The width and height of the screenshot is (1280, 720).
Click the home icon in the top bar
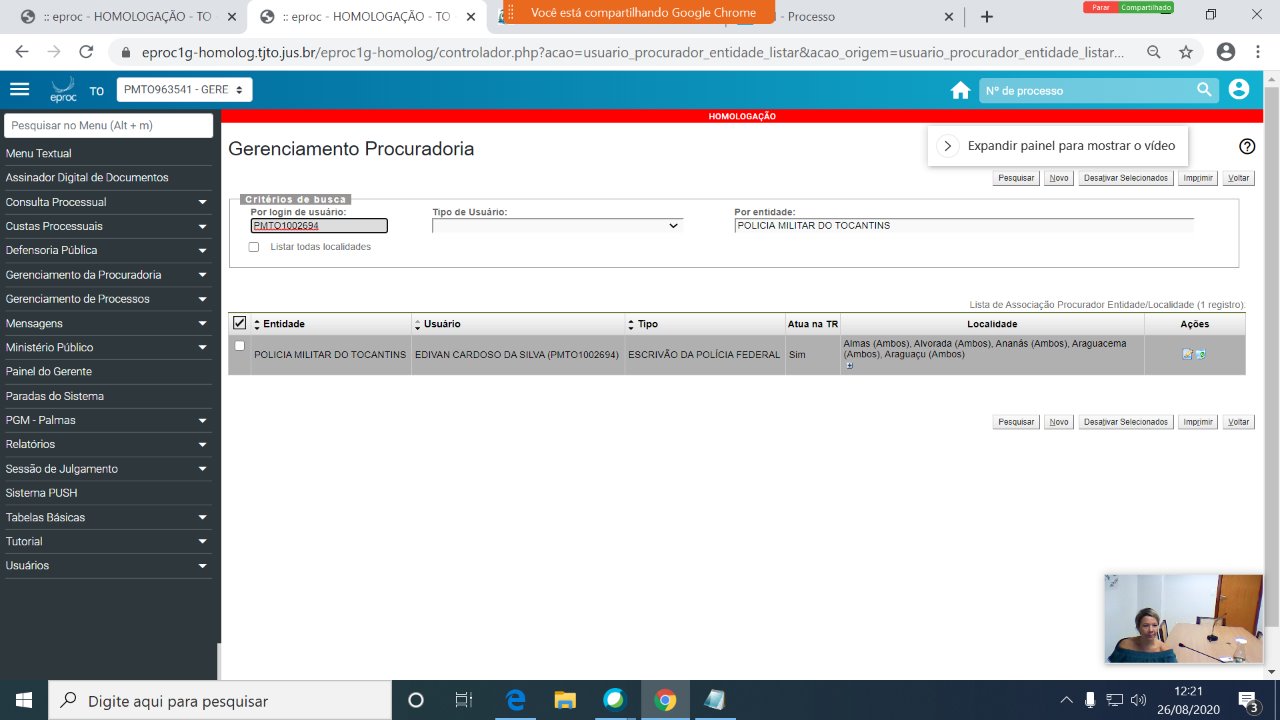(960, 89)
